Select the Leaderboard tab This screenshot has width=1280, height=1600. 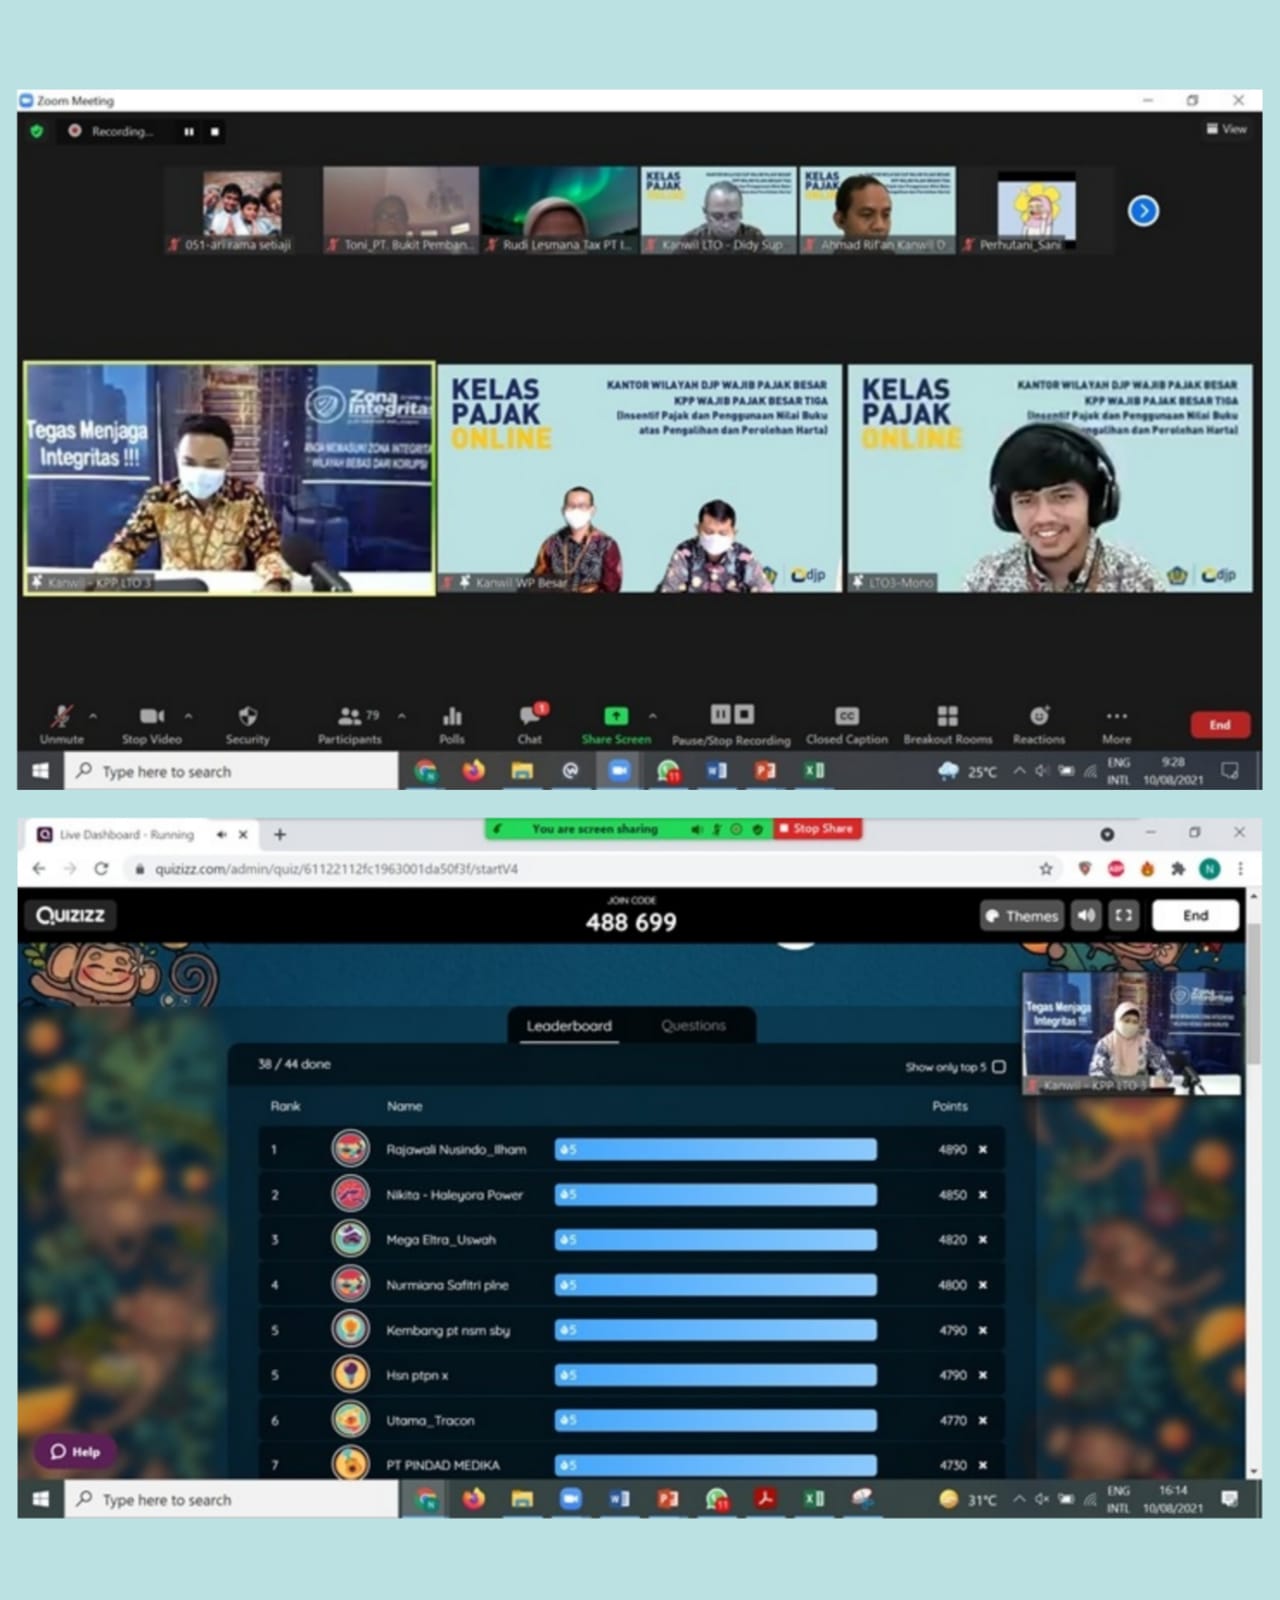point(569,1026)
